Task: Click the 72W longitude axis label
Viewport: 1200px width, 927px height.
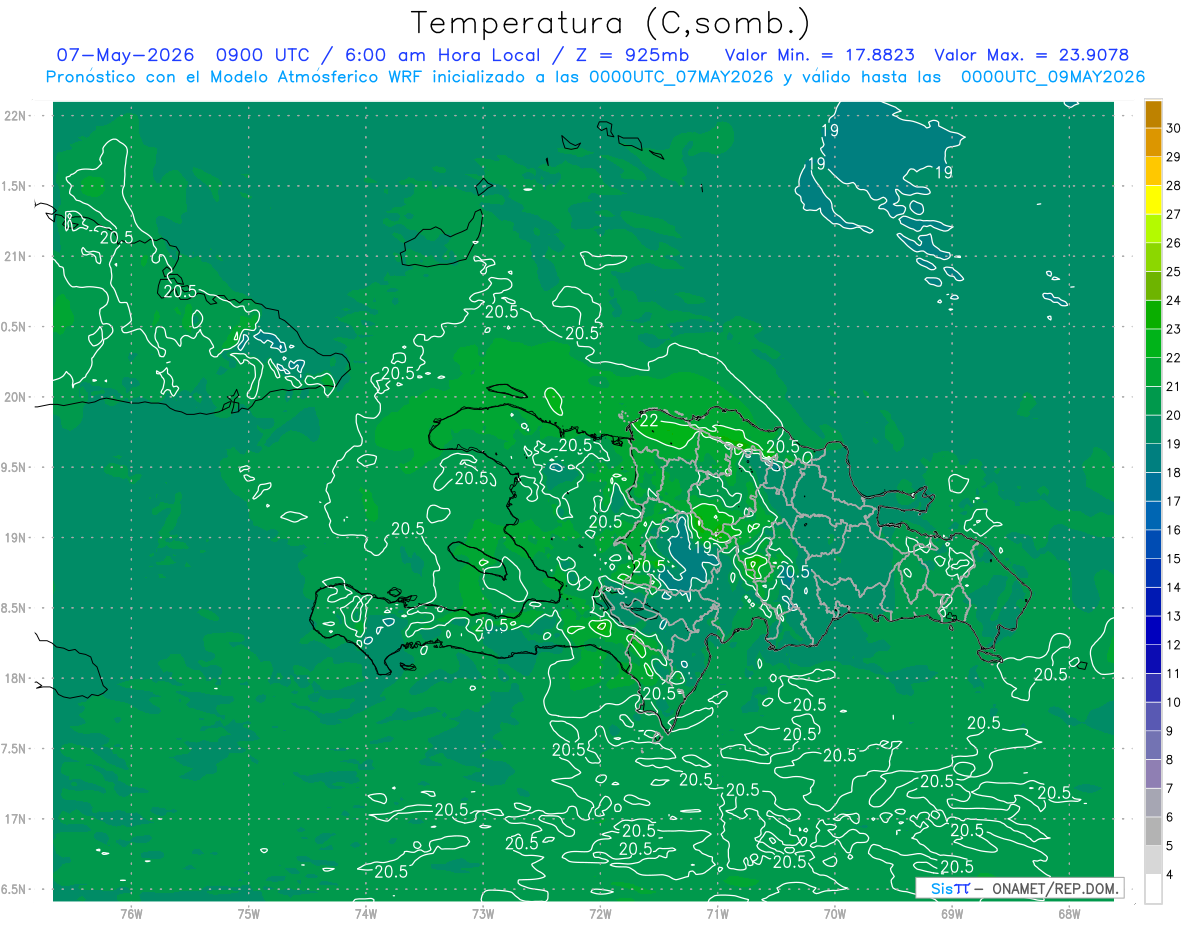Action: (x=600, y=912)
